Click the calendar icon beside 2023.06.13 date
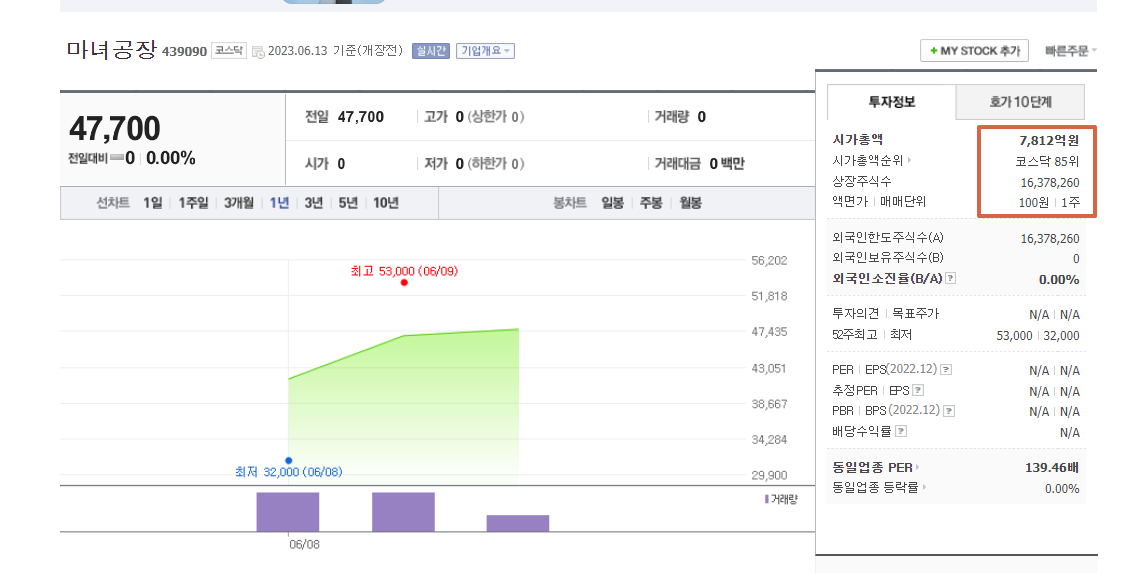 258,52
